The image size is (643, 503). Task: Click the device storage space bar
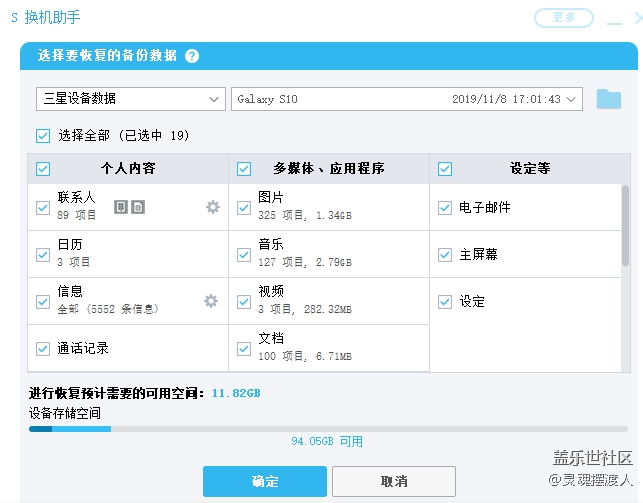tap(328, 429)
